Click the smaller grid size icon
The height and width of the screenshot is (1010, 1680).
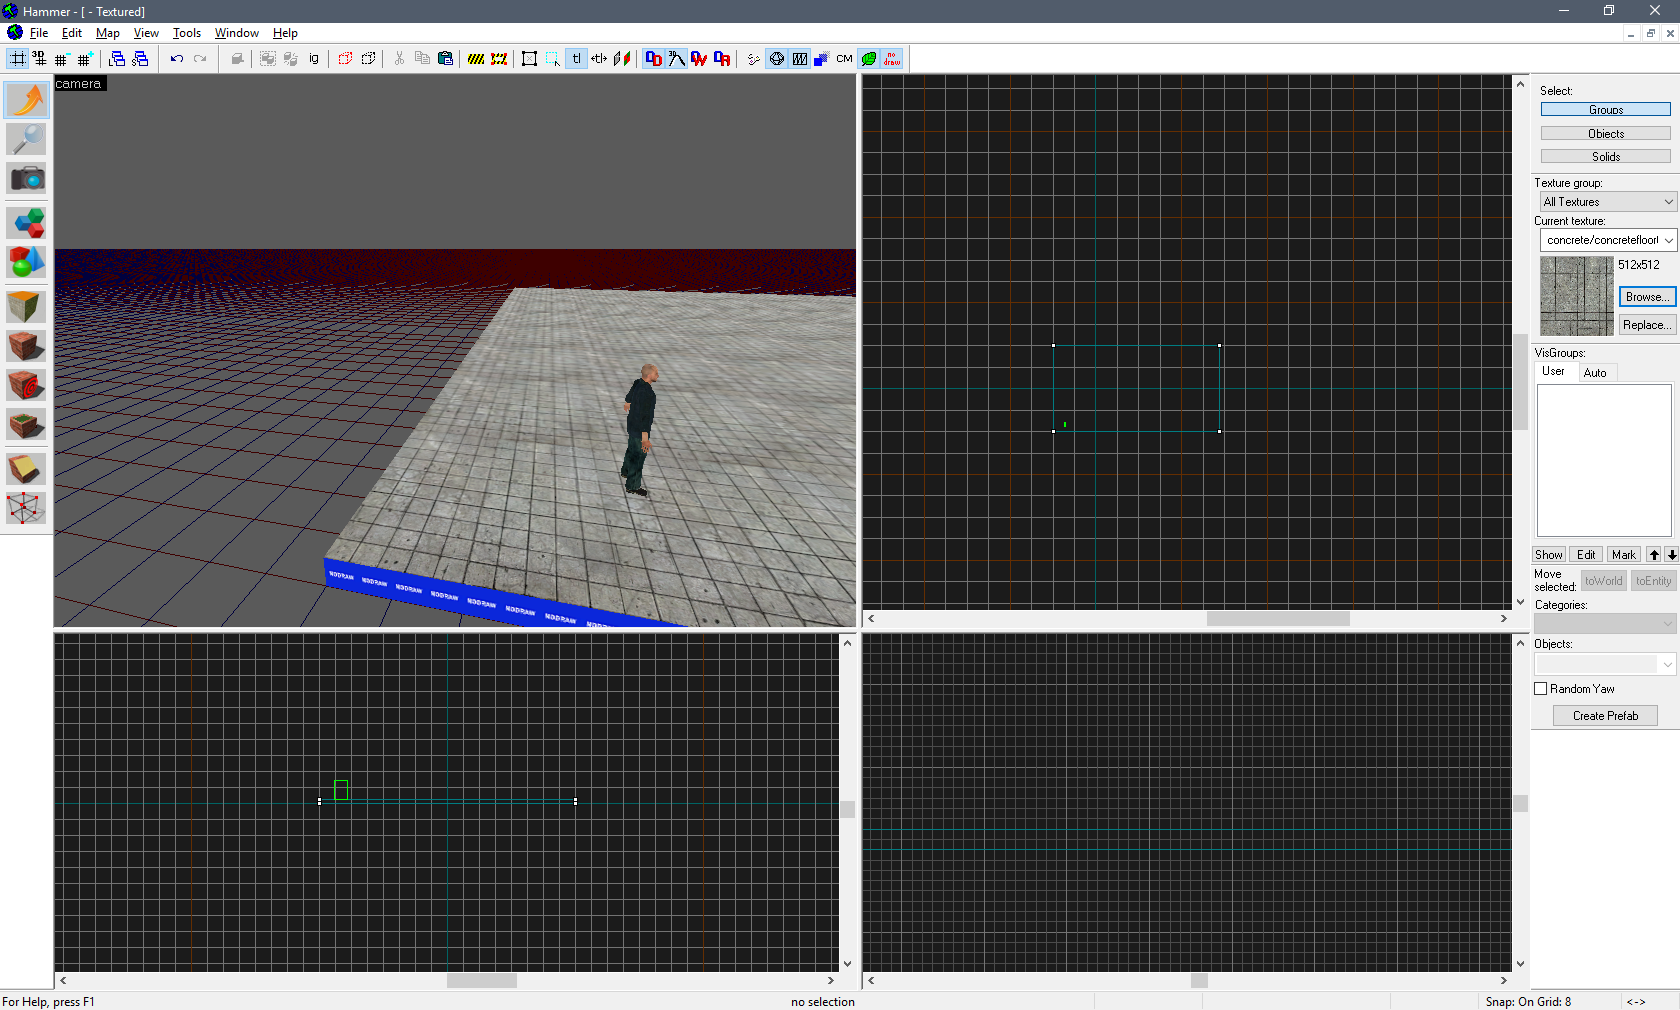pyautogui.click(x=62, y=59)
